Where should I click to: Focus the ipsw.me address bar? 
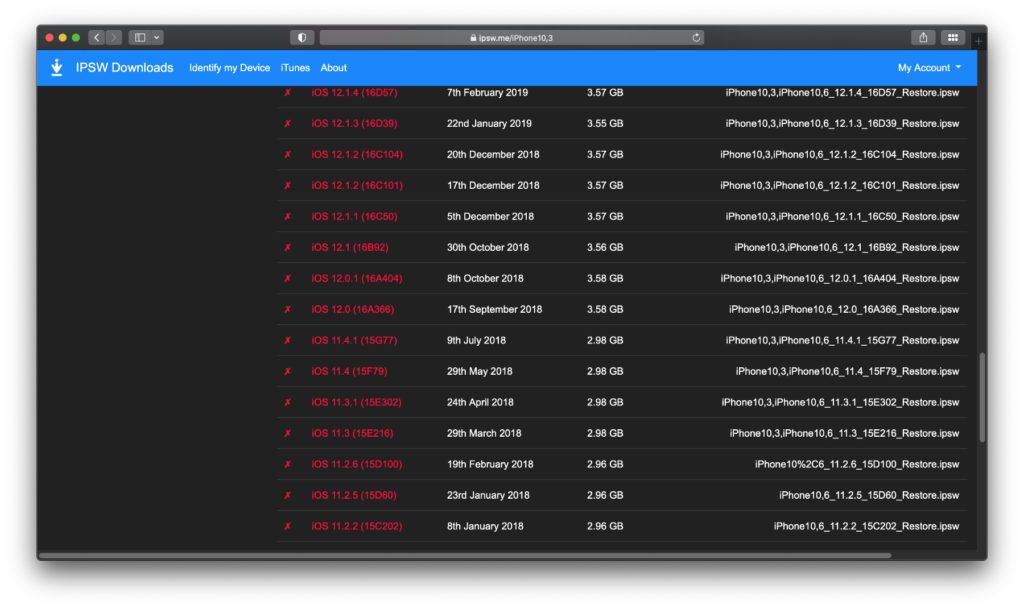coord(511,38)
